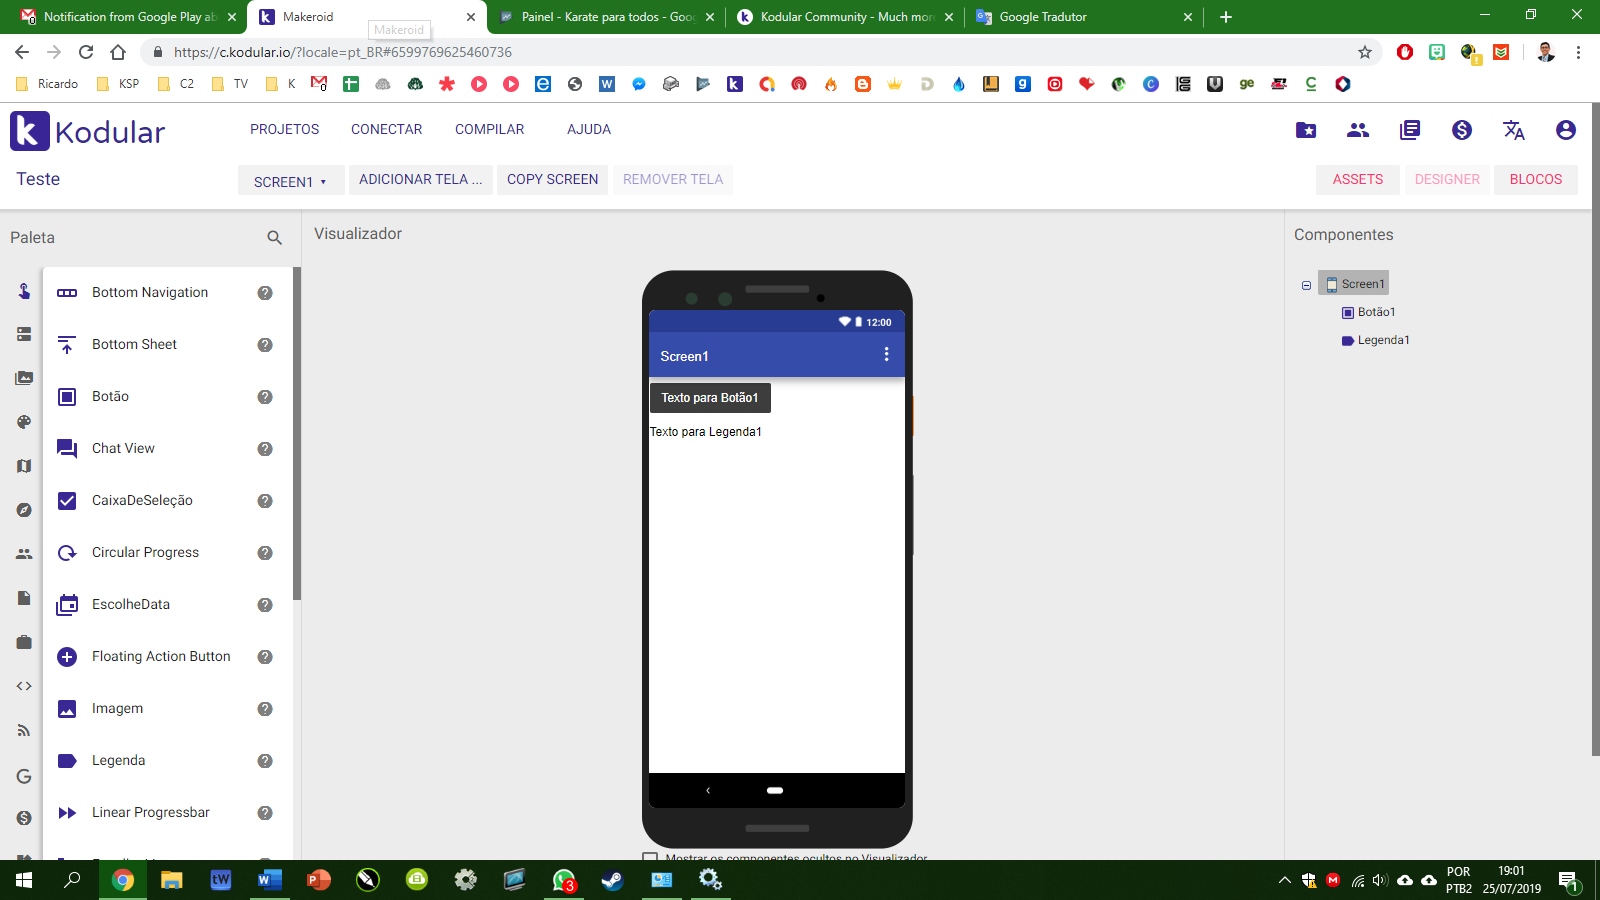Image resolution: width=1600 pixels, height=900 pixels.
Task: Open the palette search magnifier
Action: 274,238
